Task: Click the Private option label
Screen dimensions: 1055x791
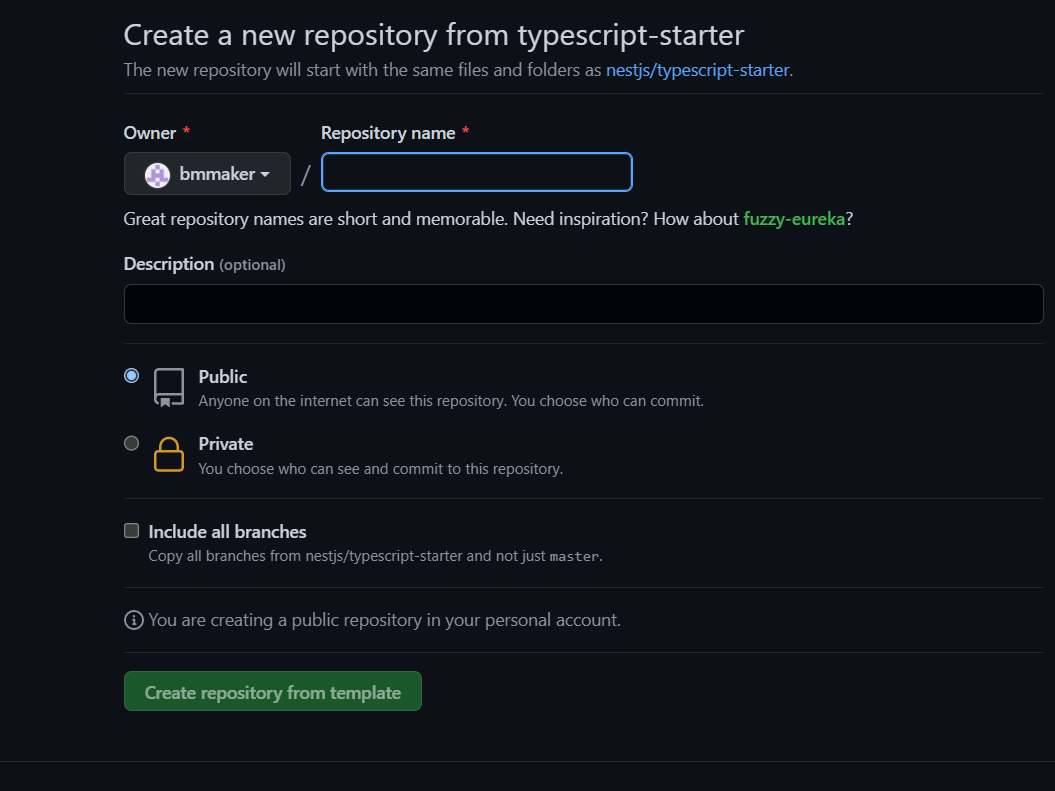Action: [x=226, y=444]
